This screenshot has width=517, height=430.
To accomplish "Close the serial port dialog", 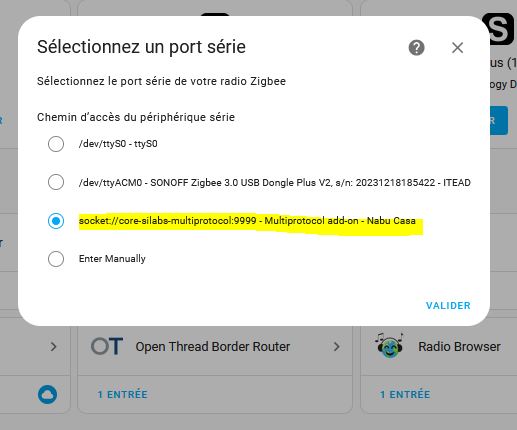I will click(x=457, y=48).
